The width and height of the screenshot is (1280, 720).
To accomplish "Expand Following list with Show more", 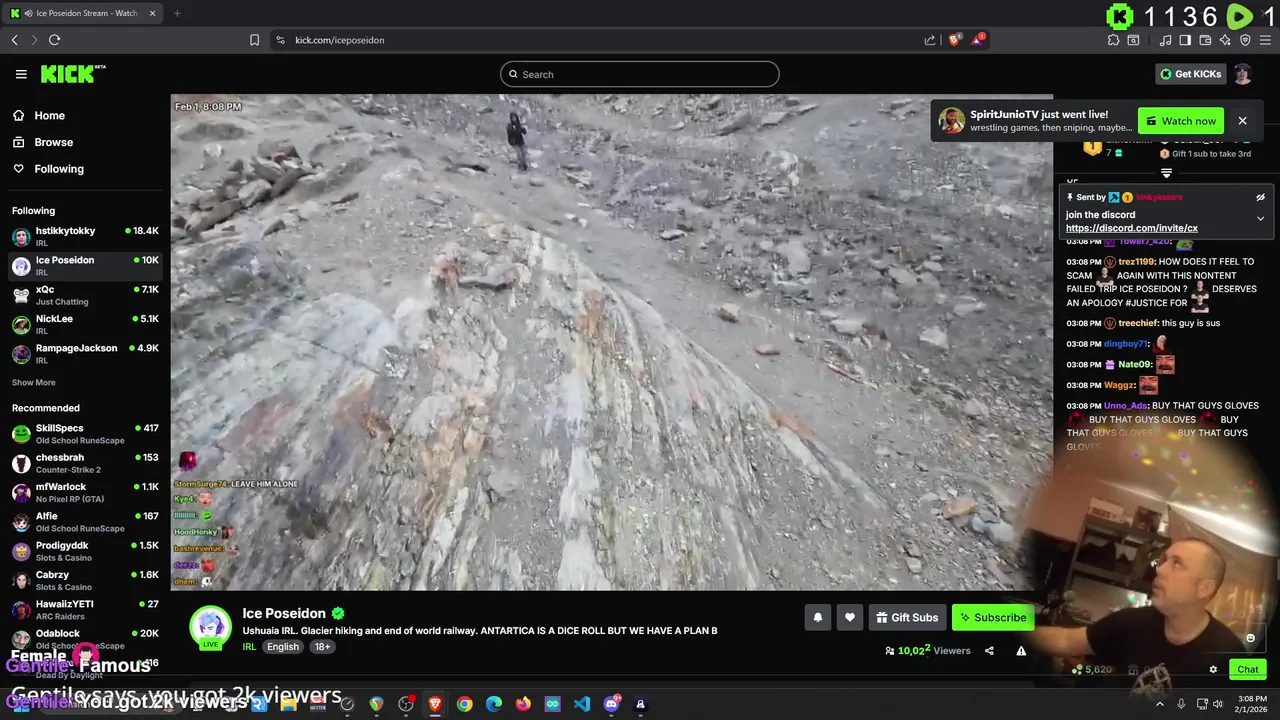I will point(33,382).
